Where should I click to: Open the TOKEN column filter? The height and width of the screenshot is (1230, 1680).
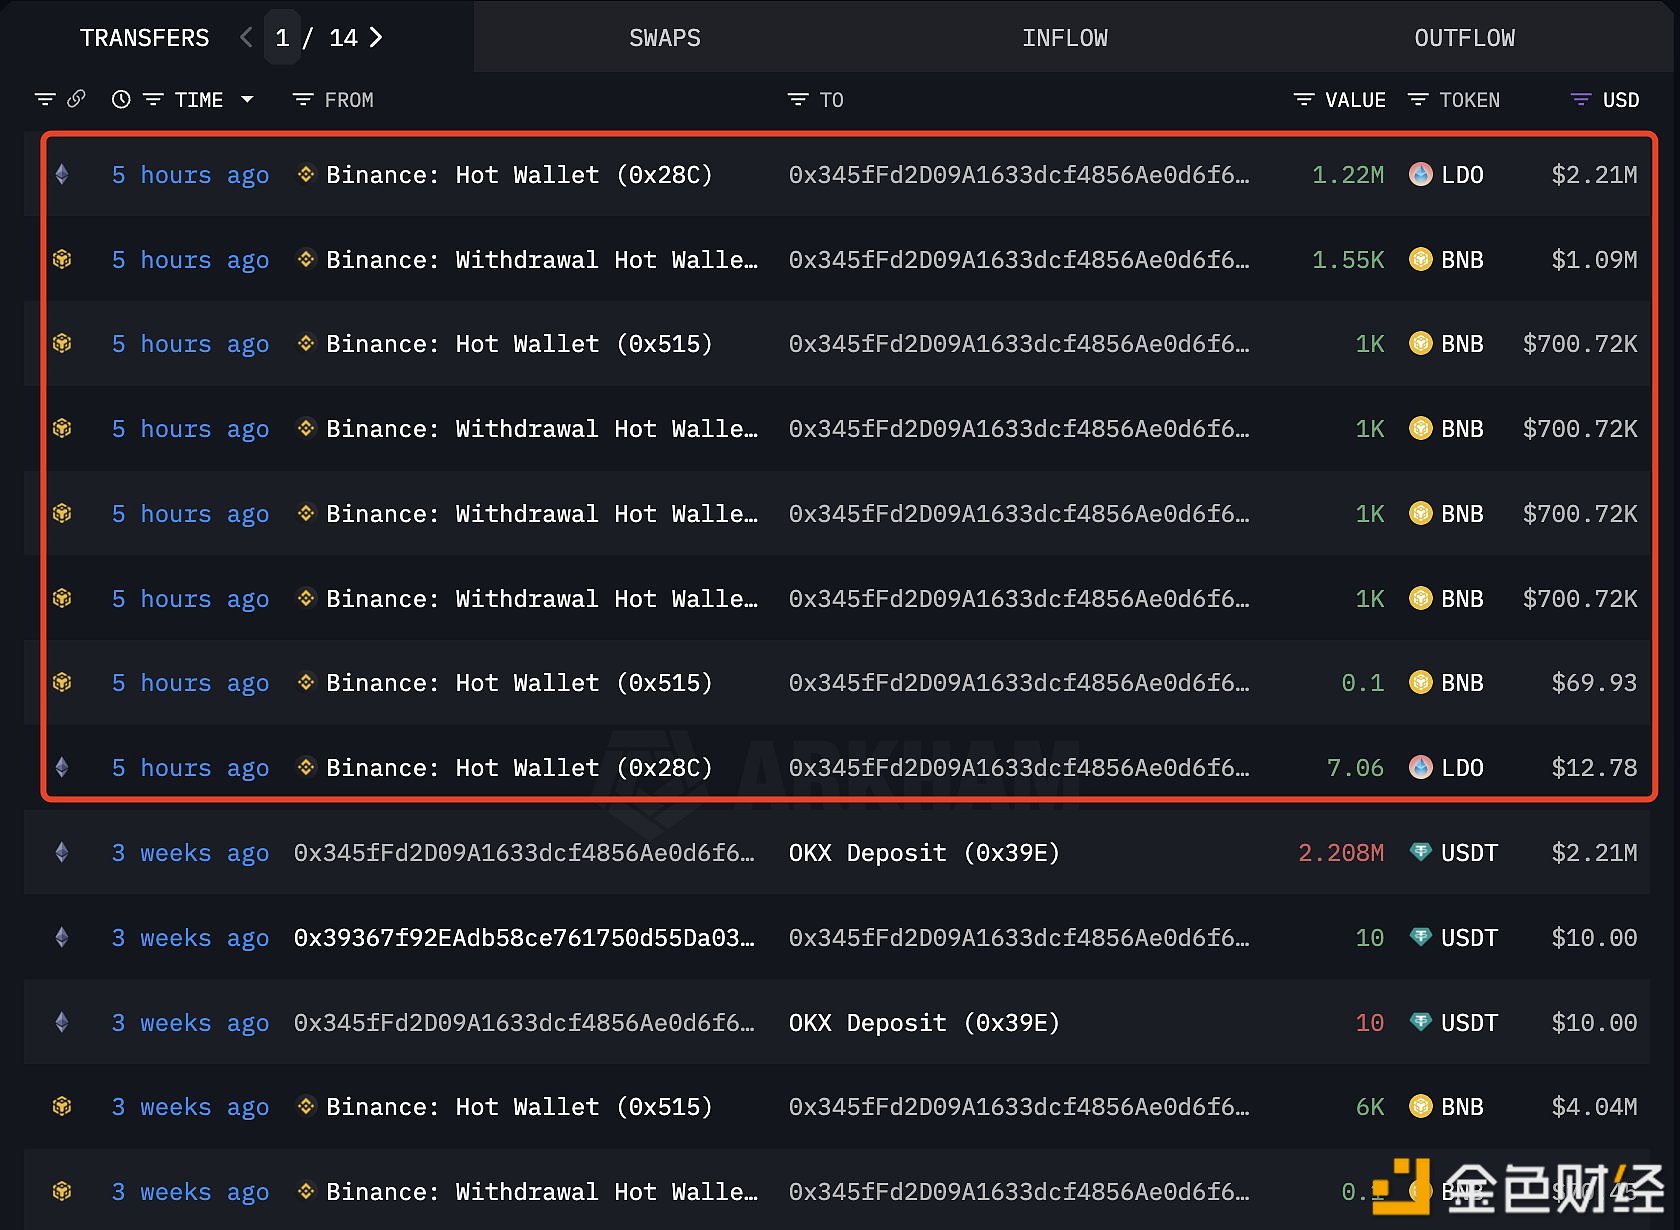(1418, 99)
